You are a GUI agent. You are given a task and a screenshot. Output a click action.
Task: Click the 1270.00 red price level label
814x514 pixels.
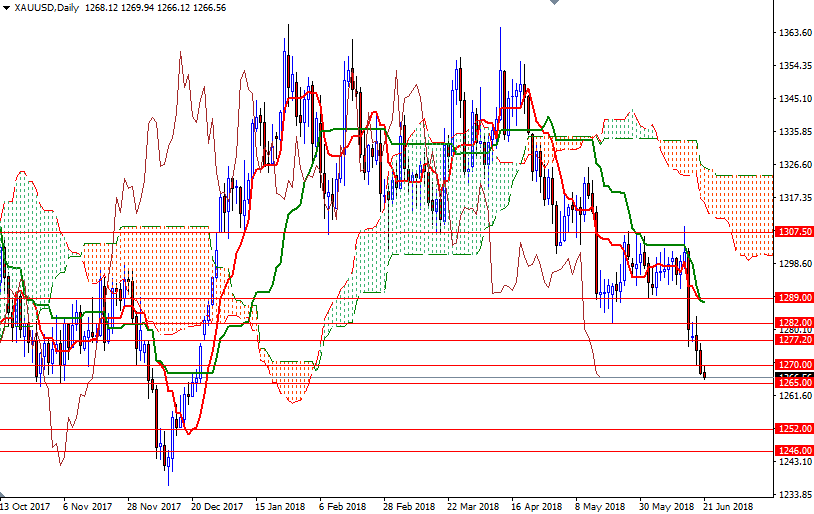tap(794, 365)
